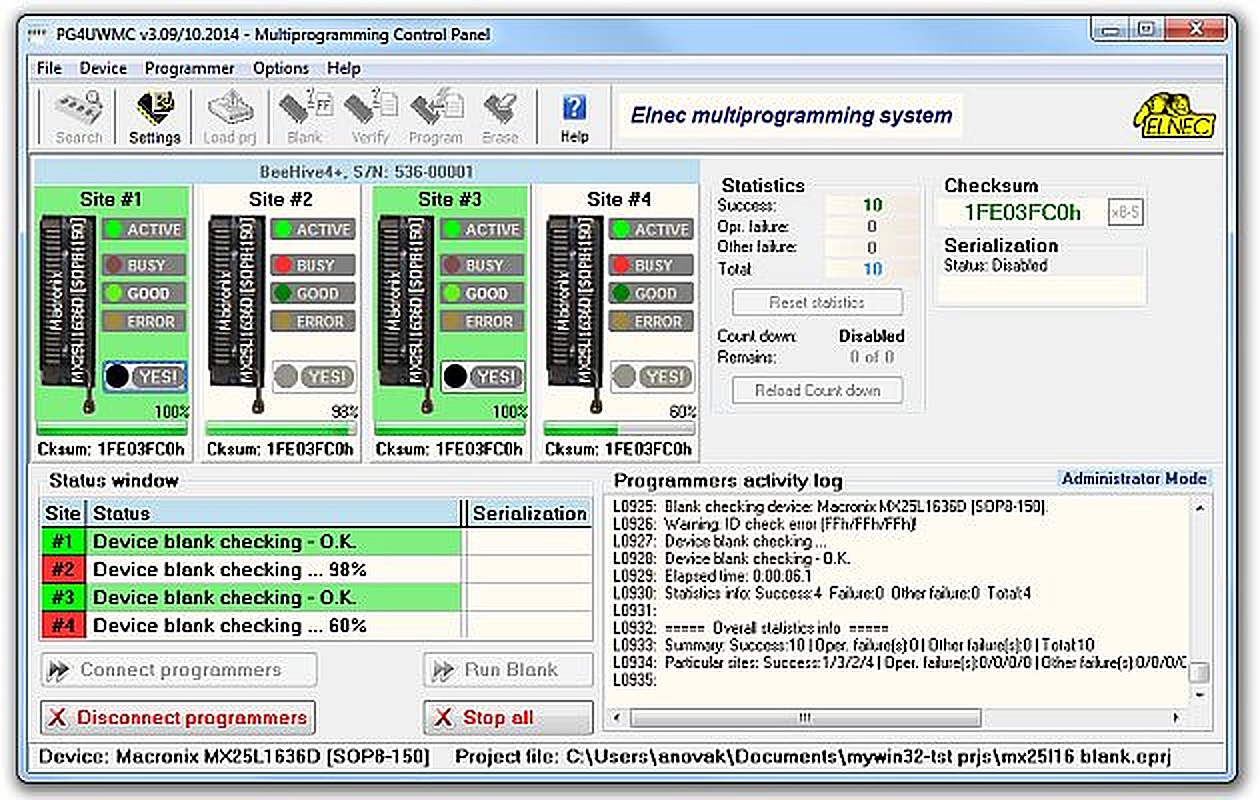The width and height of the screenshot is (1260, 800).
Task: Toggle the YES! button on Site #2
Action: coord(315,376)
